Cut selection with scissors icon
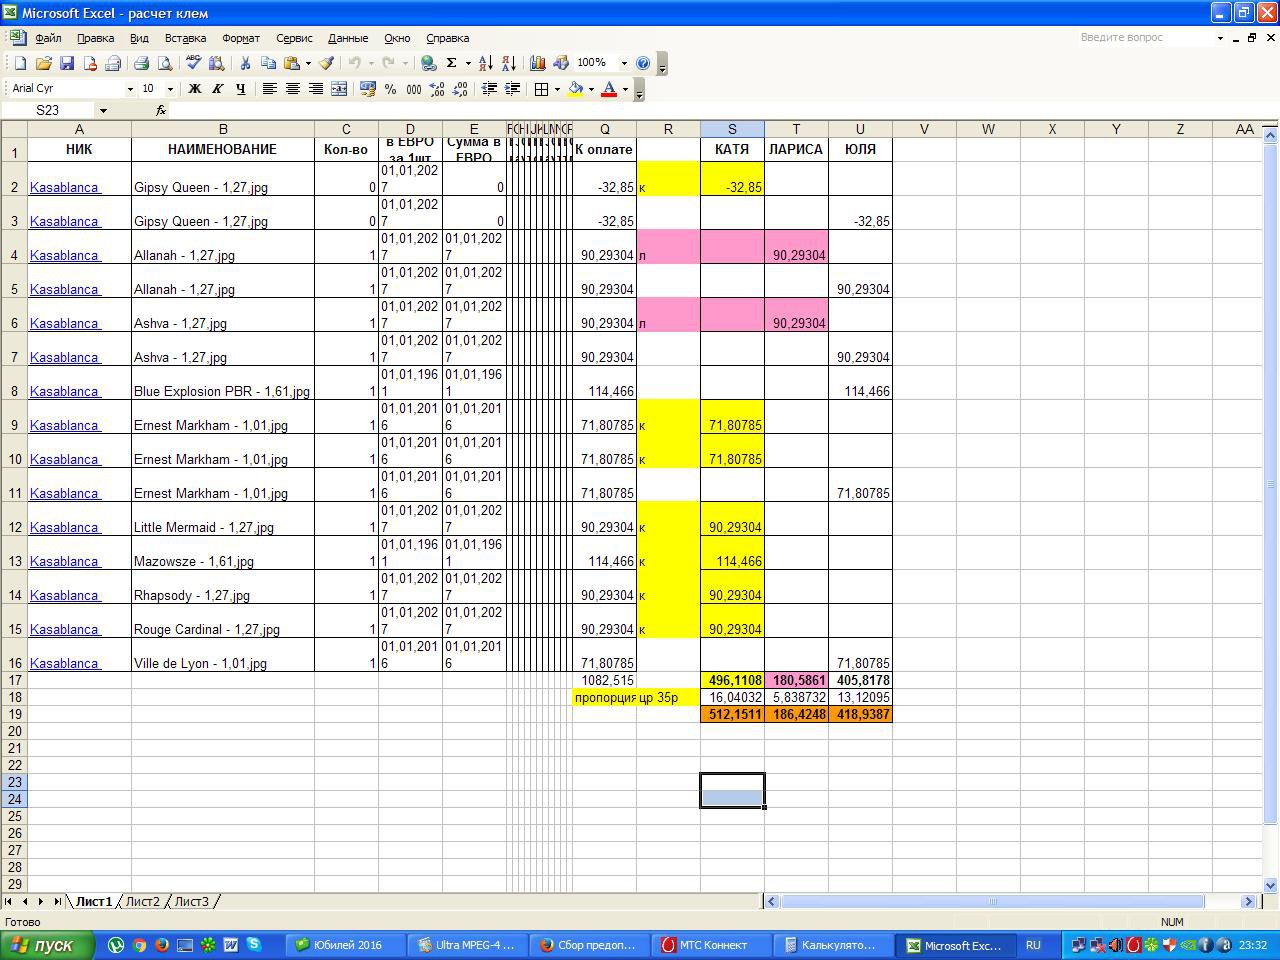The width and height of the screenshot is (1280, 960). pos(245,63)
